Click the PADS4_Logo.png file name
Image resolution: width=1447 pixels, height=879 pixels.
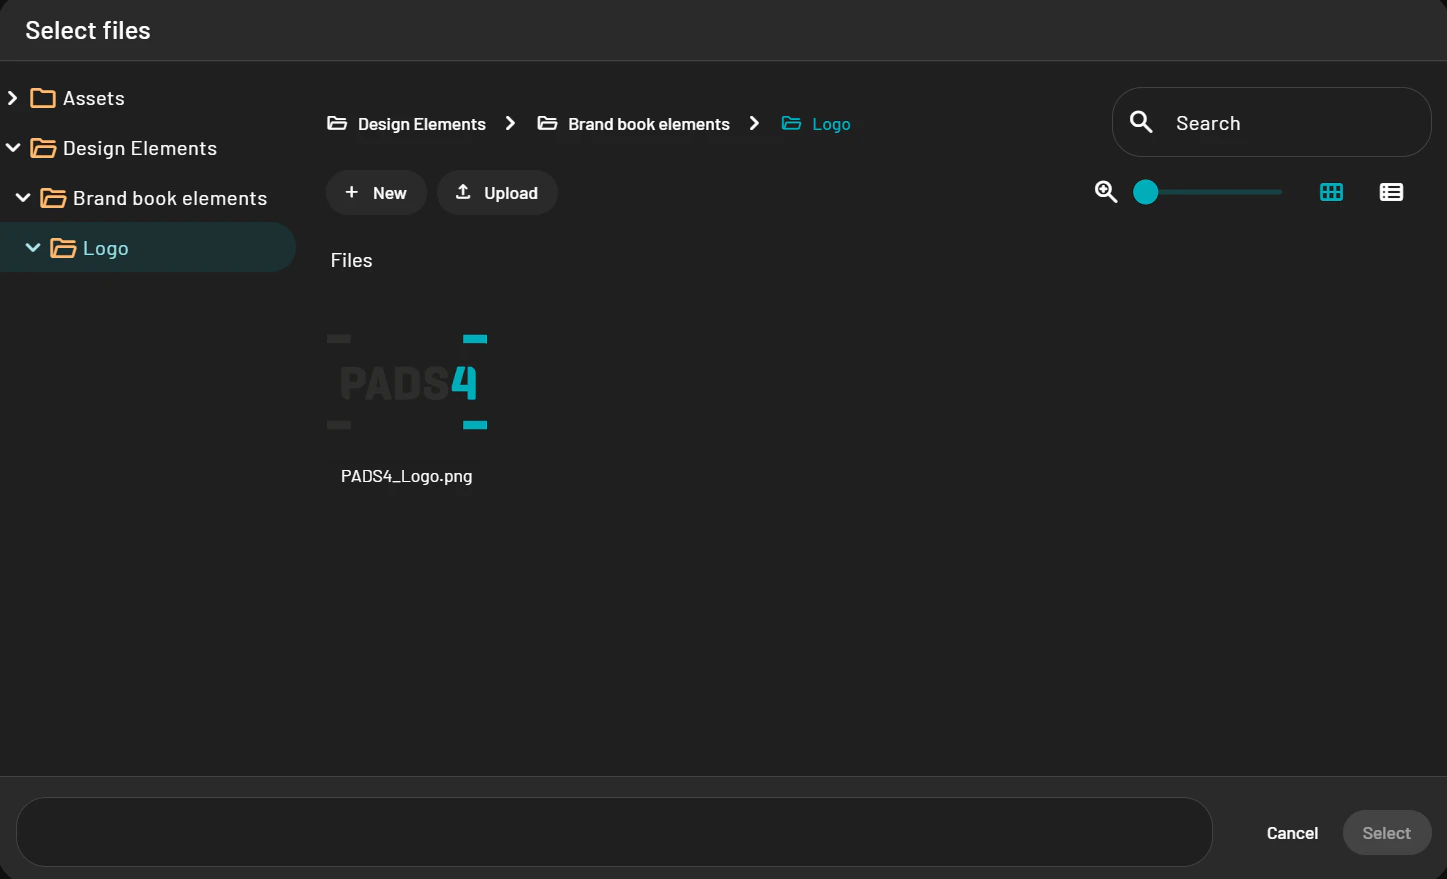click(407, 476)
